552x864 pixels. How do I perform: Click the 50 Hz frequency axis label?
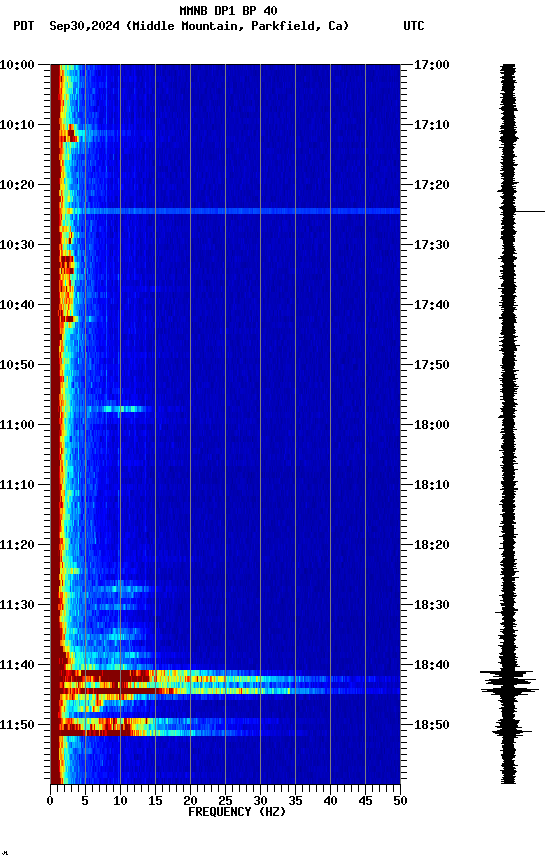(401, 801)
